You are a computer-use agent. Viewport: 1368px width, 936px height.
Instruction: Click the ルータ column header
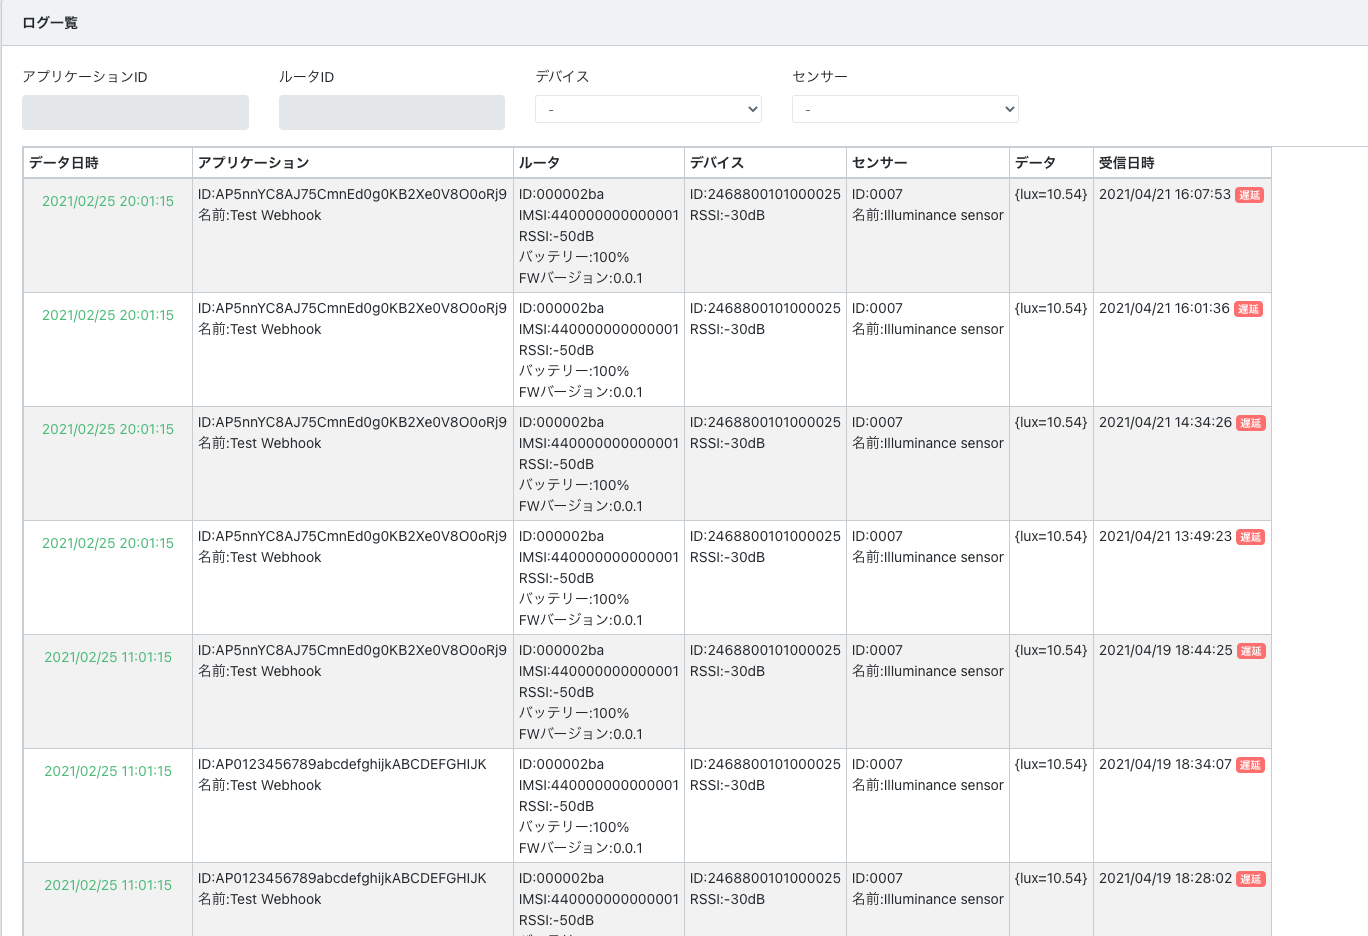(539, 163)
